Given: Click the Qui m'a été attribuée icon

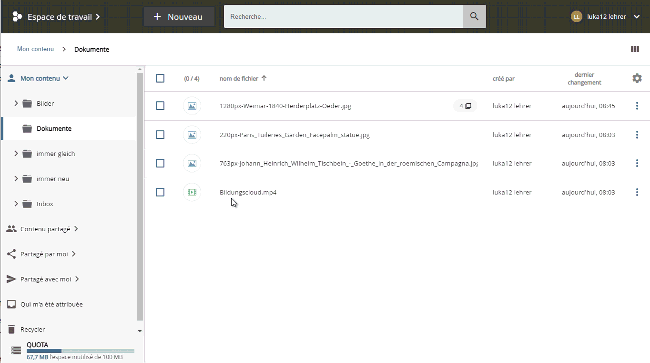Looking at the screenshot, I should (x=11, y=304).
